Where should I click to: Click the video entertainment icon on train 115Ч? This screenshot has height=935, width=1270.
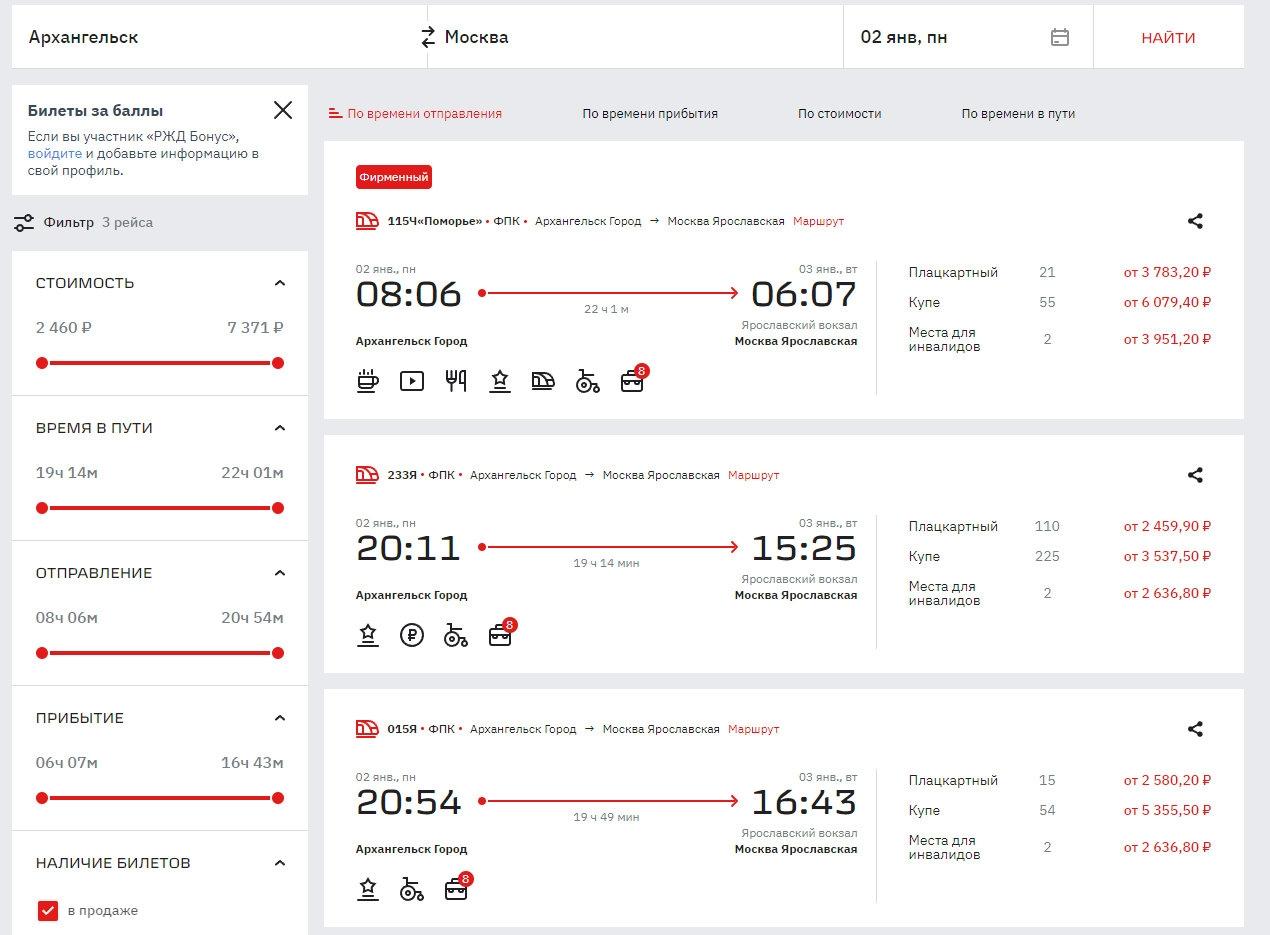point(412,381)
